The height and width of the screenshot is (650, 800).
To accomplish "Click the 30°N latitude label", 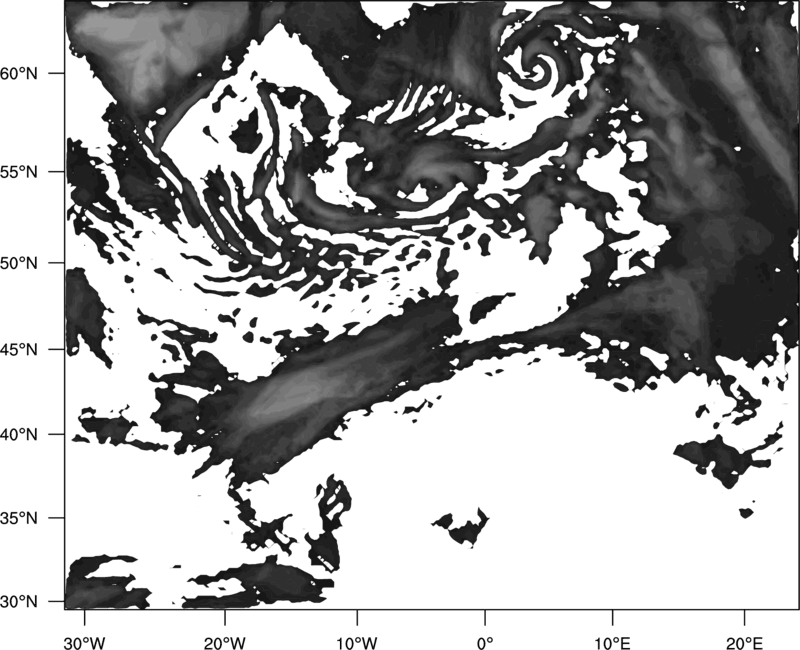I will click(x=19, y=602).
